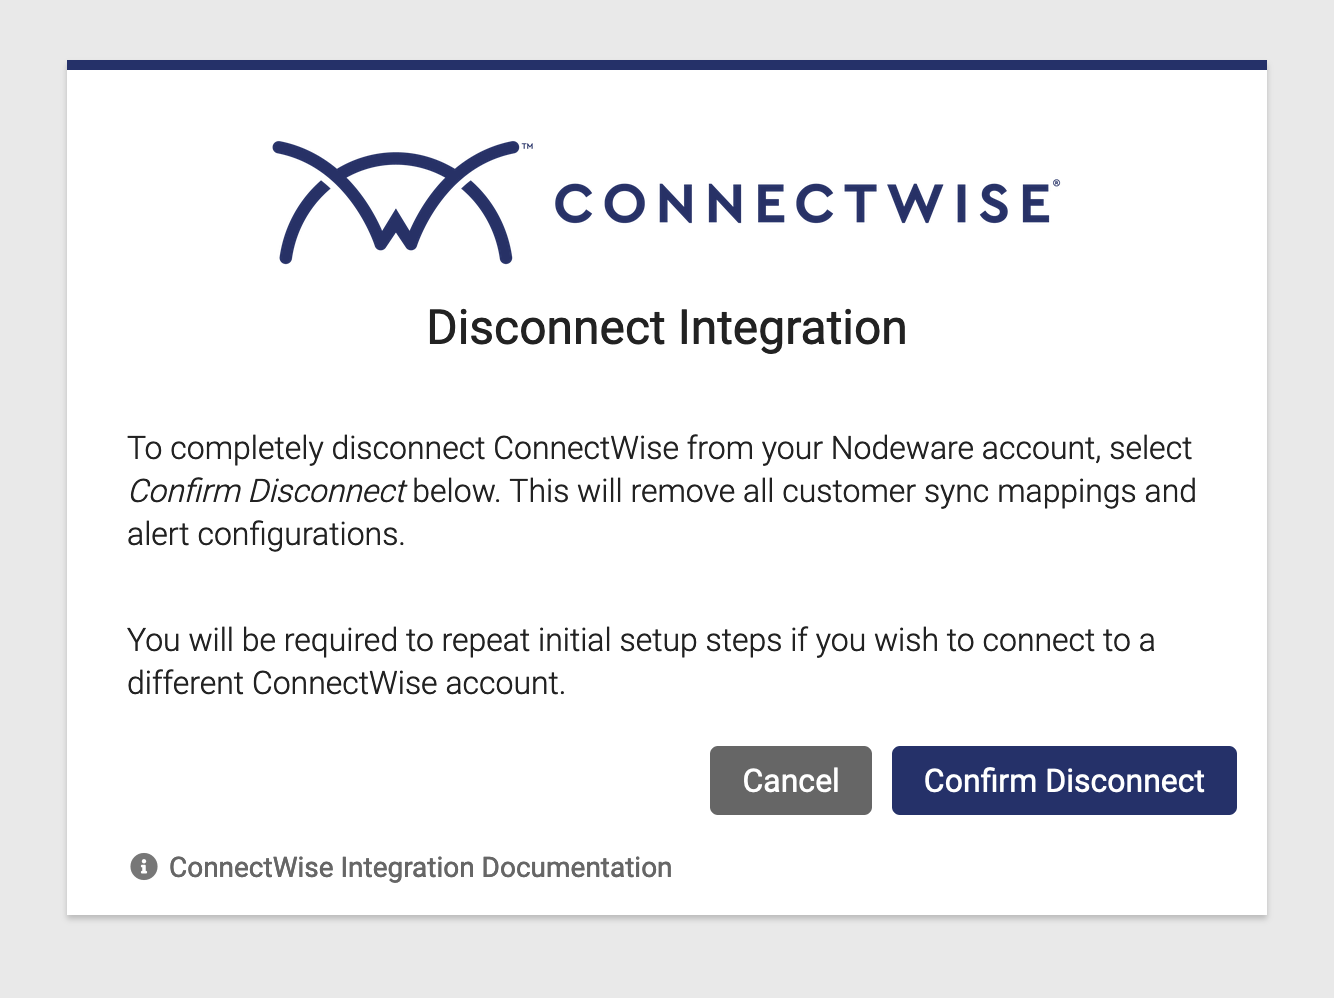
Task: Click the CONNECTWISE wordmark text
Action: pos(803,203)
